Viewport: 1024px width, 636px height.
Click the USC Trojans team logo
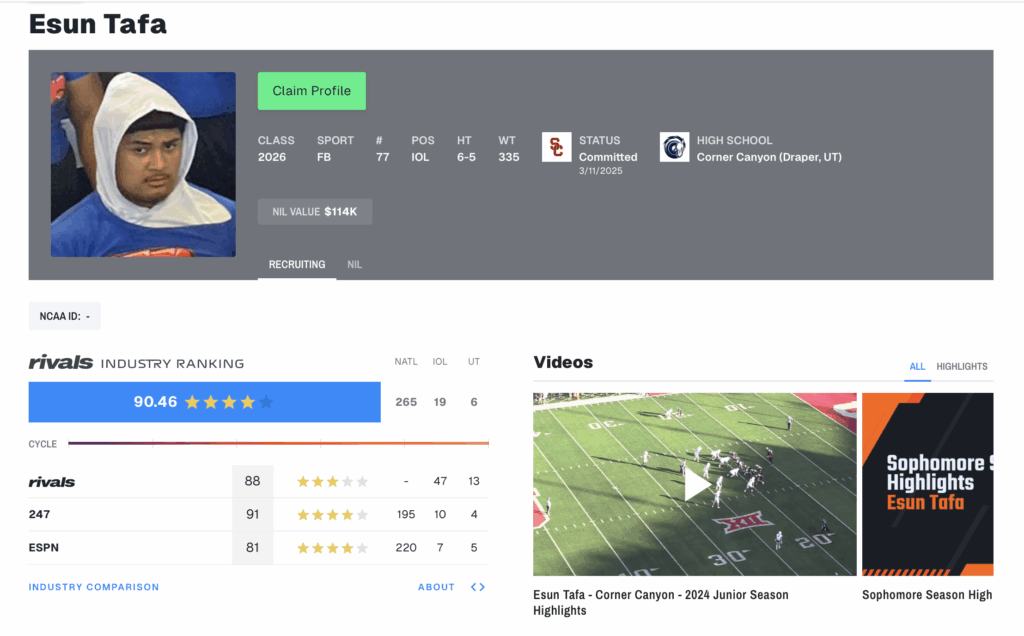556,147
